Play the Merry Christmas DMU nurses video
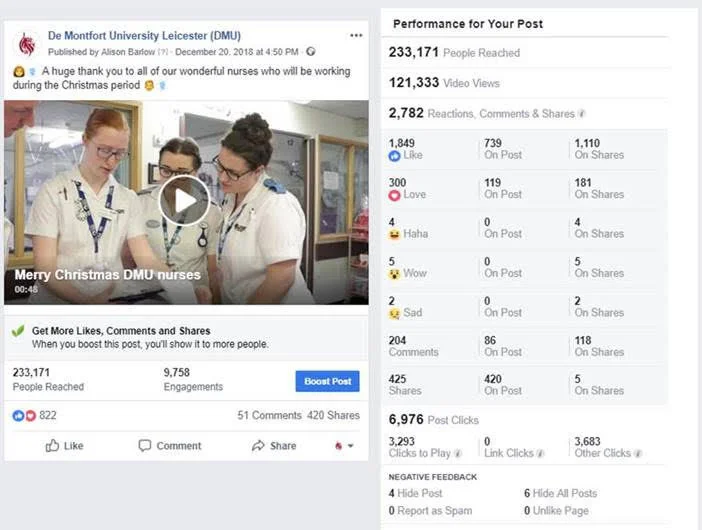 [x=184, y=200]
